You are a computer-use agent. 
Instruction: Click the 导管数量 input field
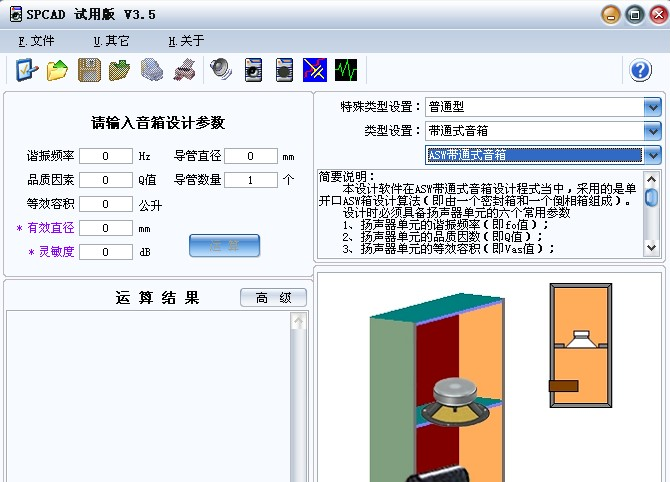tap(251, 180)
